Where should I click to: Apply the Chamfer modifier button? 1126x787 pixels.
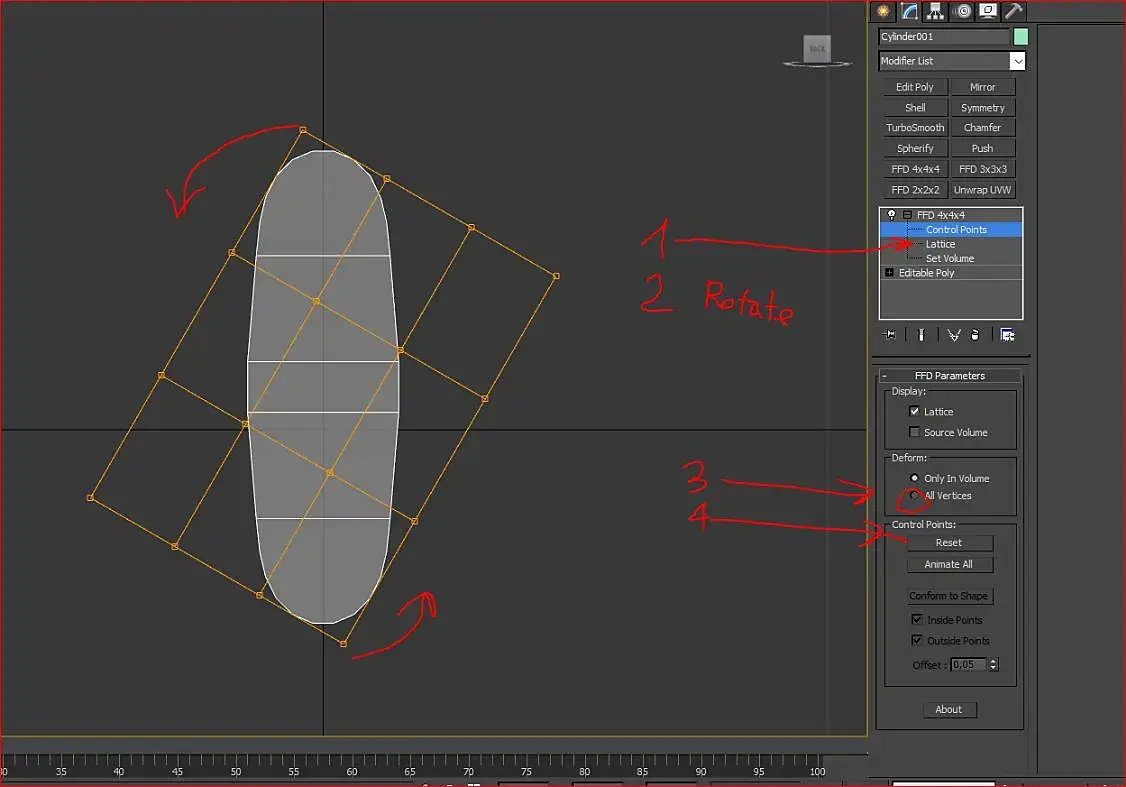(x=982, y=128)
